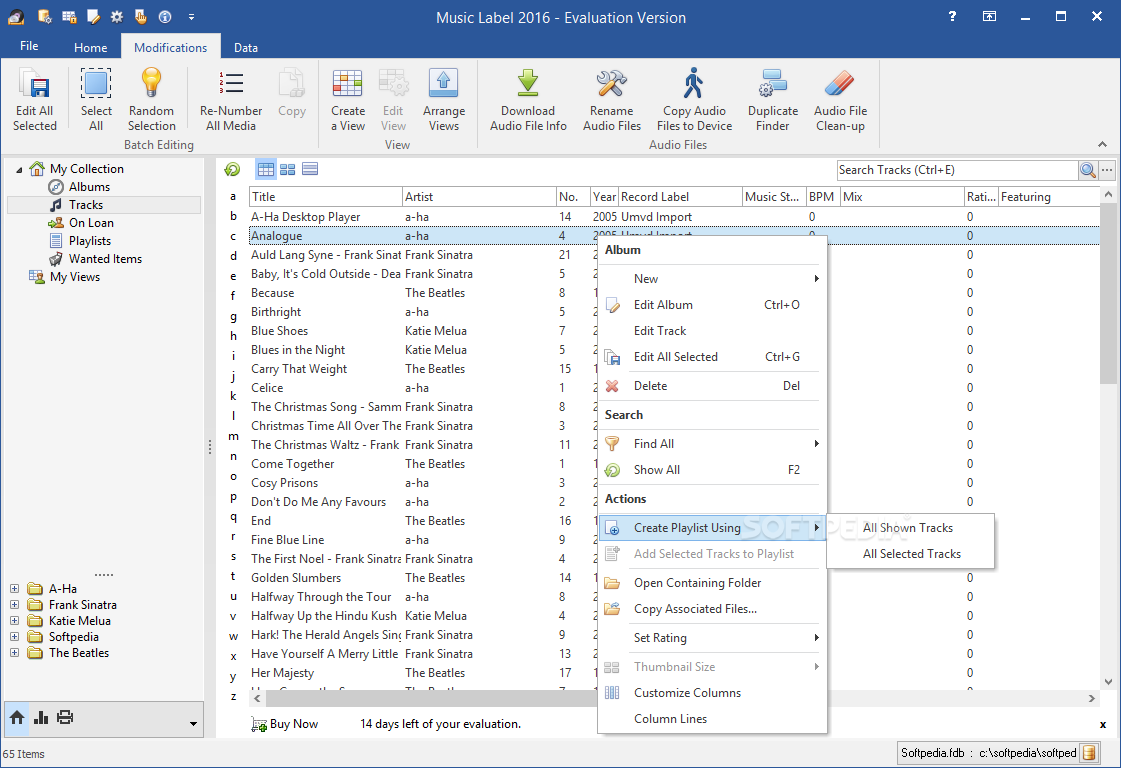This screenshot has width=1121, height=768.
Task: Click Select All ribbon icon
Action: [96, 84]
